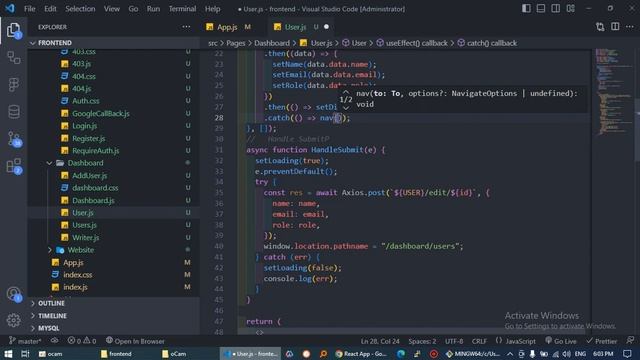
Task: Open the Accounts icon in activity bar
Action: (13, 293)
